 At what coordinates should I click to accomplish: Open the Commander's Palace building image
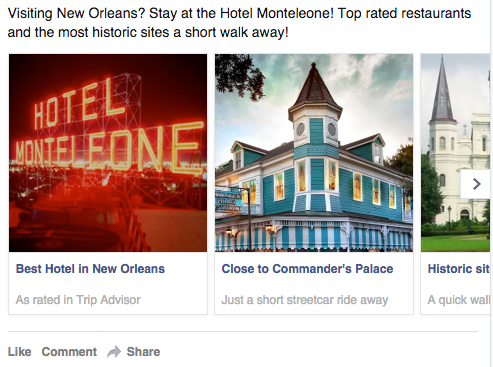click(x=314, y=153)
